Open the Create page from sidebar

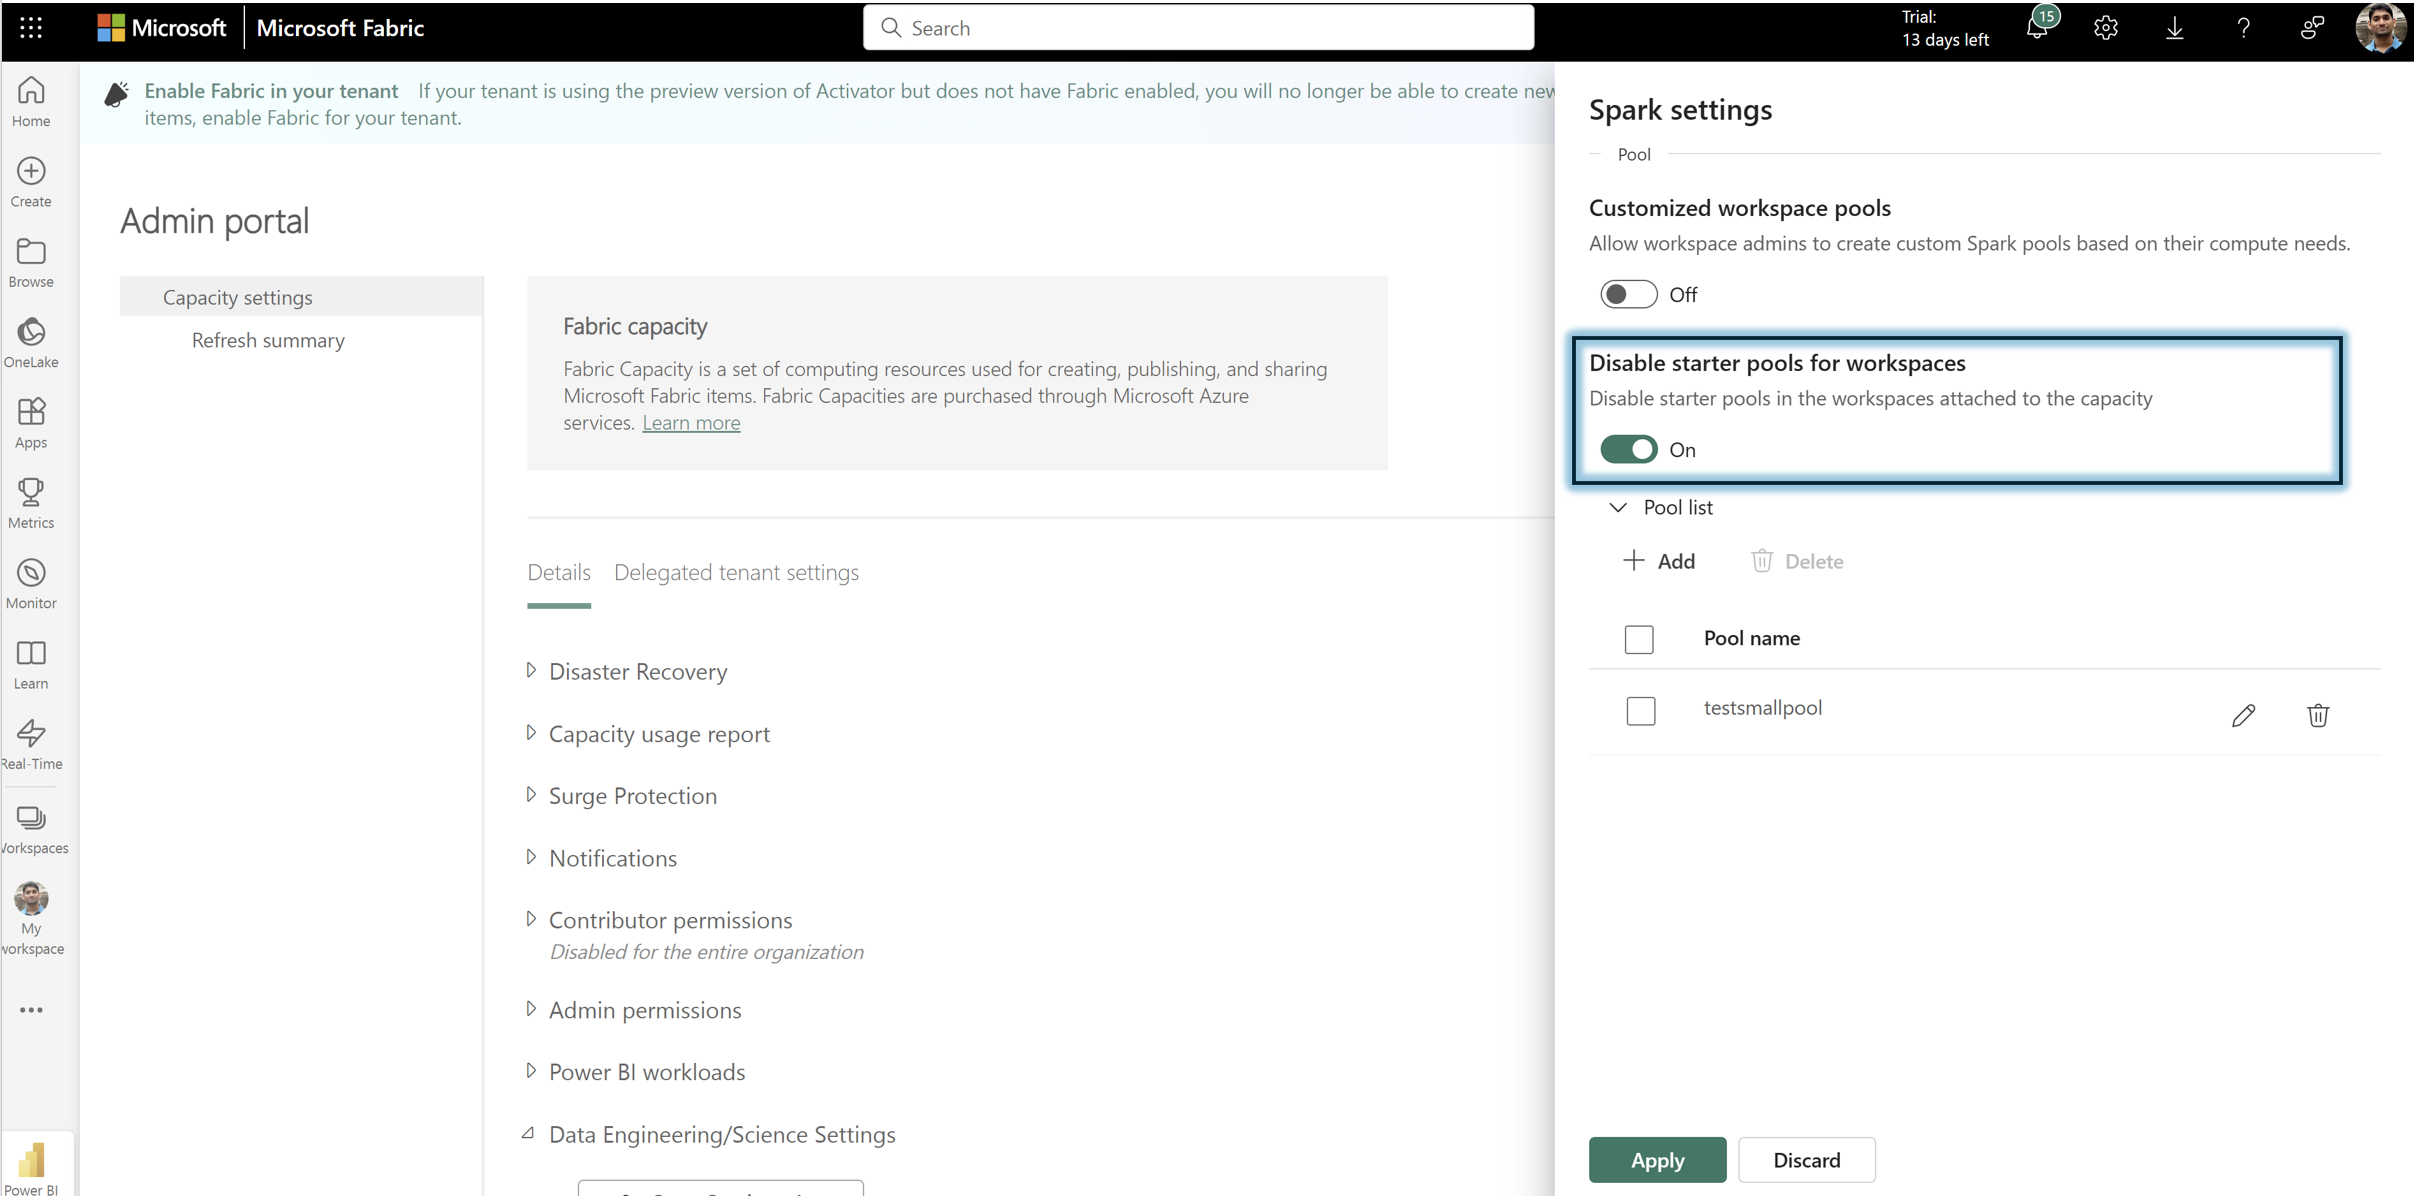click(31, 182)
